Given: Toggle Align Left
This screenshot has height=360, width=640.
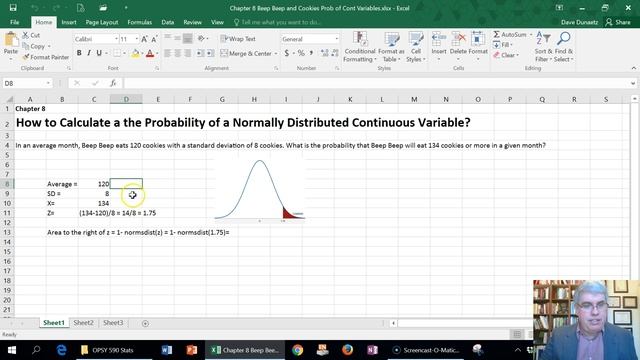Looking at the screenshot, I should click(167, 53).
